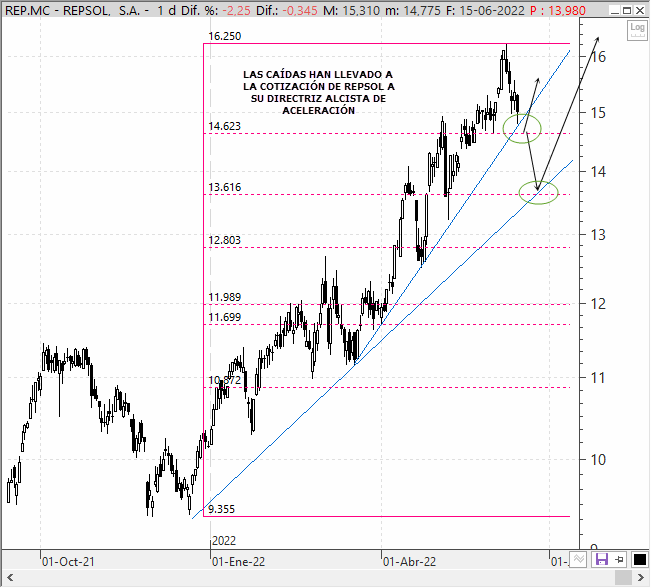Viewport: 651px width, 588px height.
Task: Minimize the REP.MC chart window
Action: click(x=615, y=10)
